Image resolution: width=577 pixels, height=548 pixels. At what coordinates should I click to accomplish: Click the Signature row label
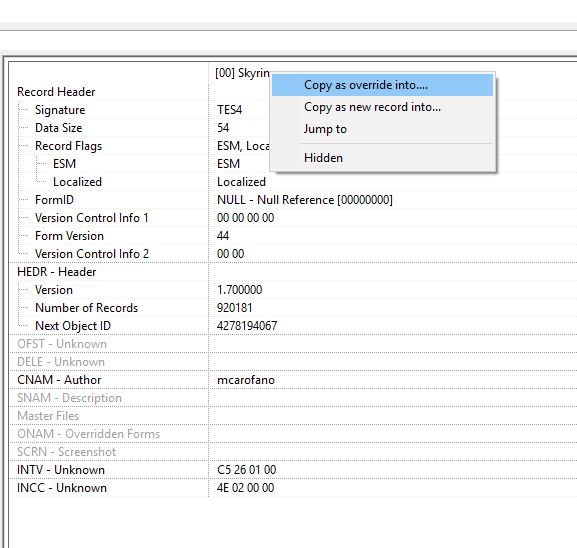coord(60,110)
